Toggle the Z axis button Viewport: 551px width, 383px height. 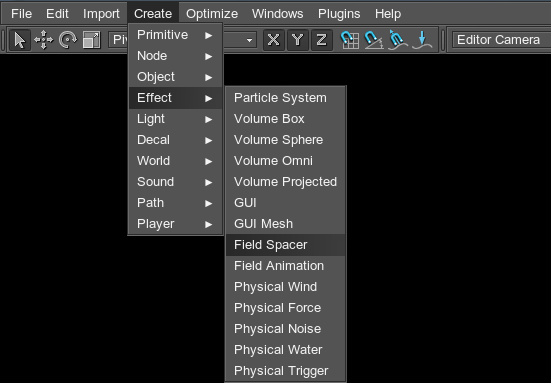(322, 40)
